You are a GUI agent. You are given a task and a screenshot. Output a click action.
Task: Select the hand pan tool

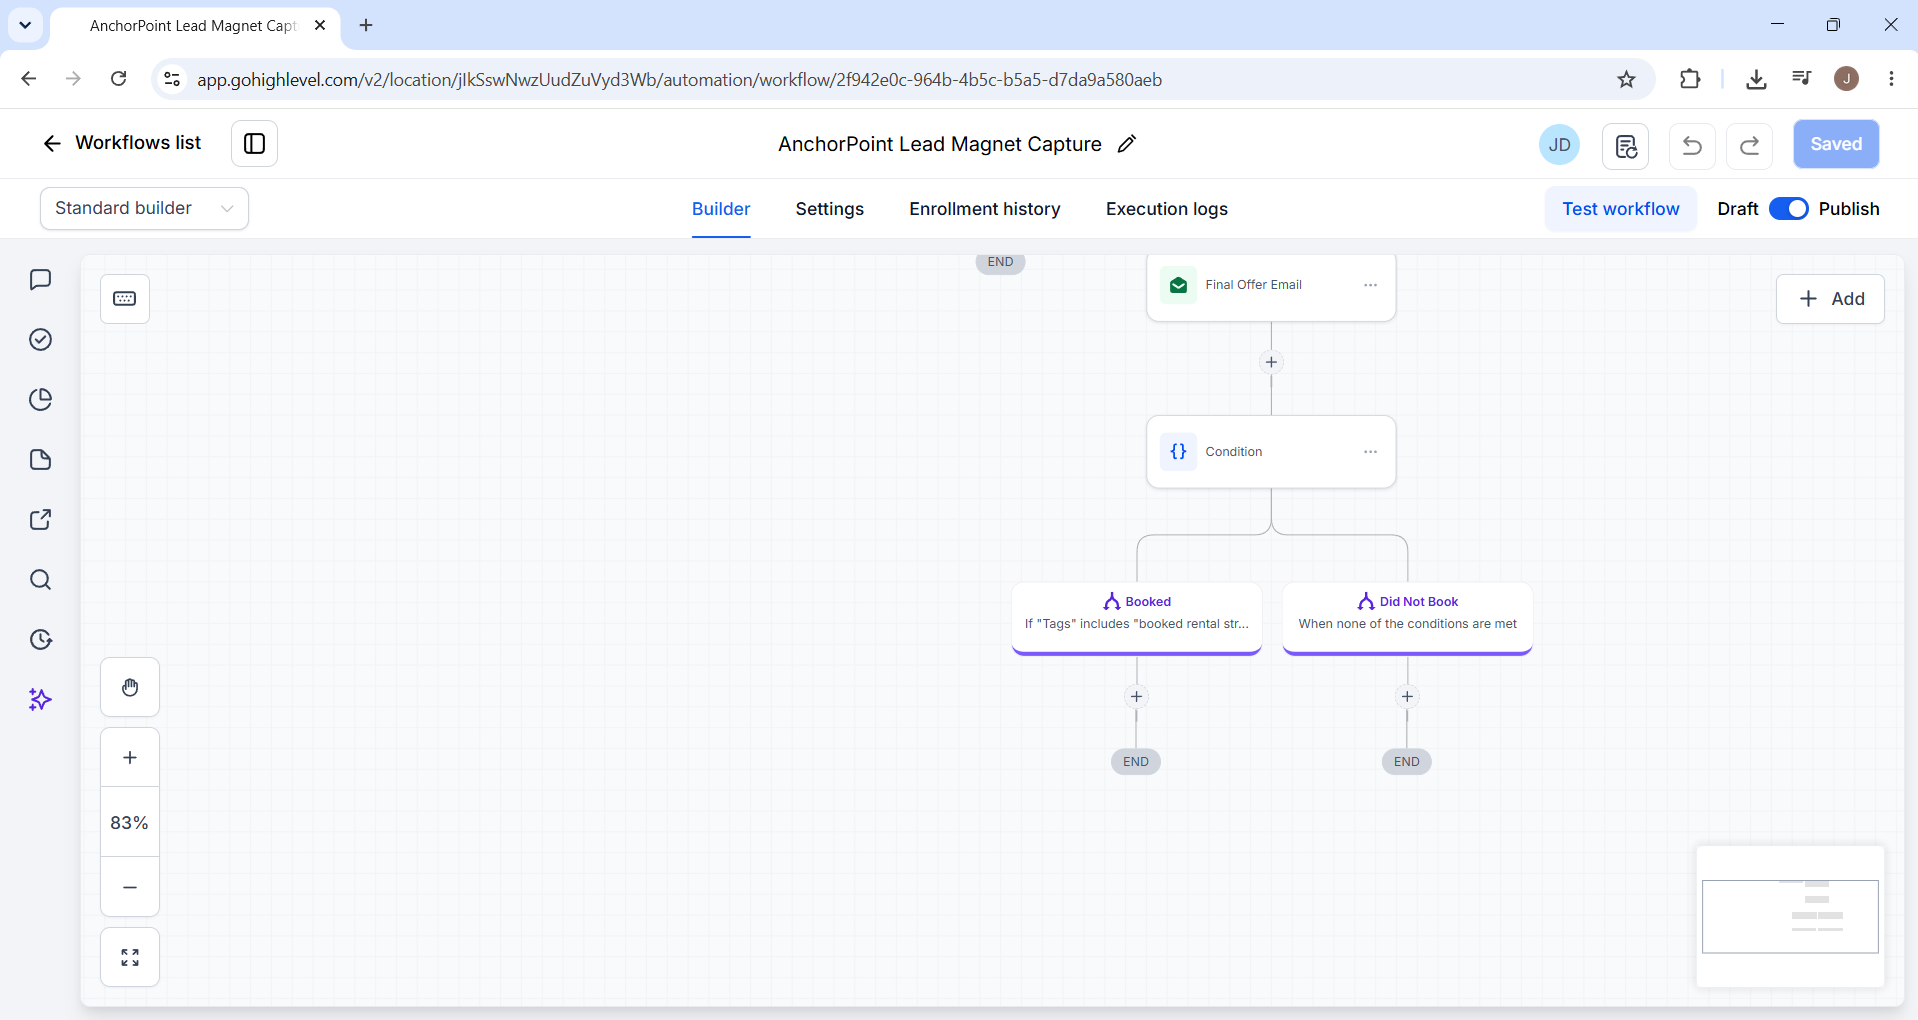(130, 687)
